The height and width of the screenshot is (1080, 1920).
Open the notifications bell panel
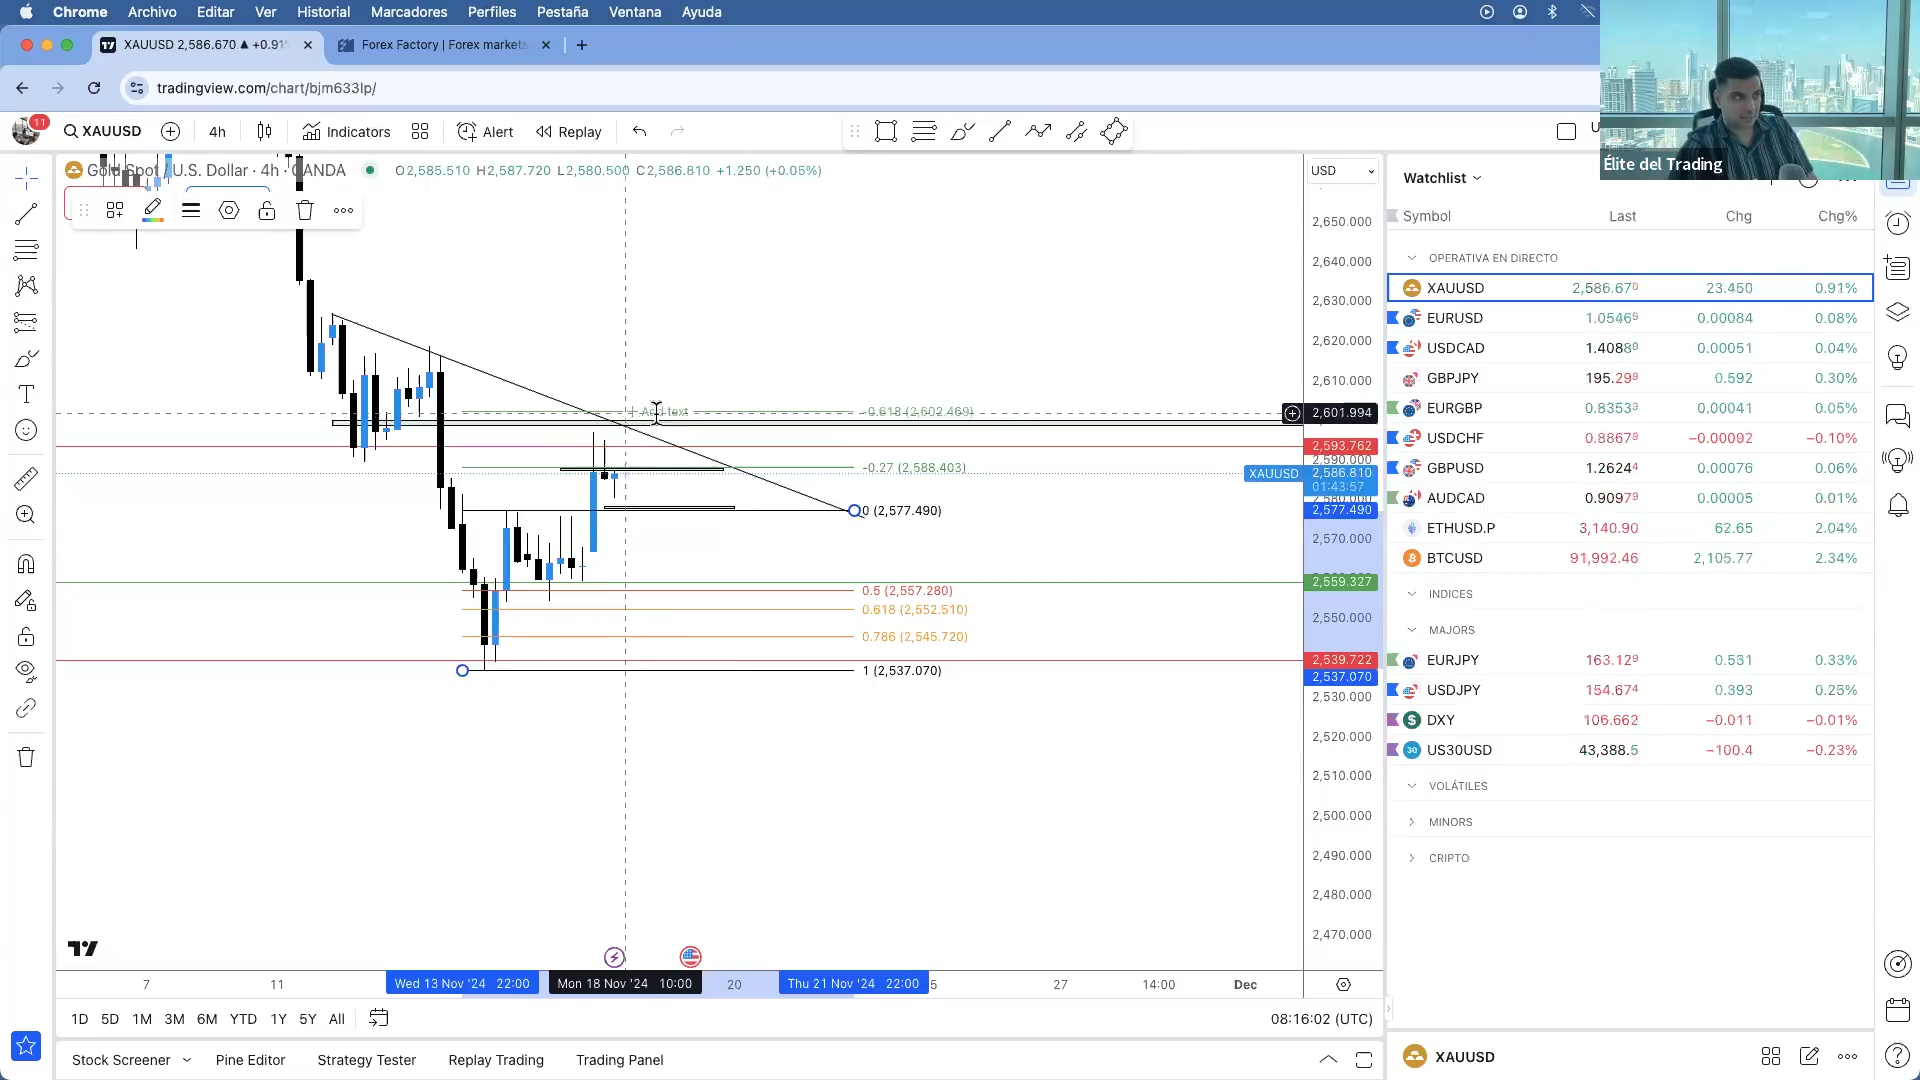(x=1897, y=505)
